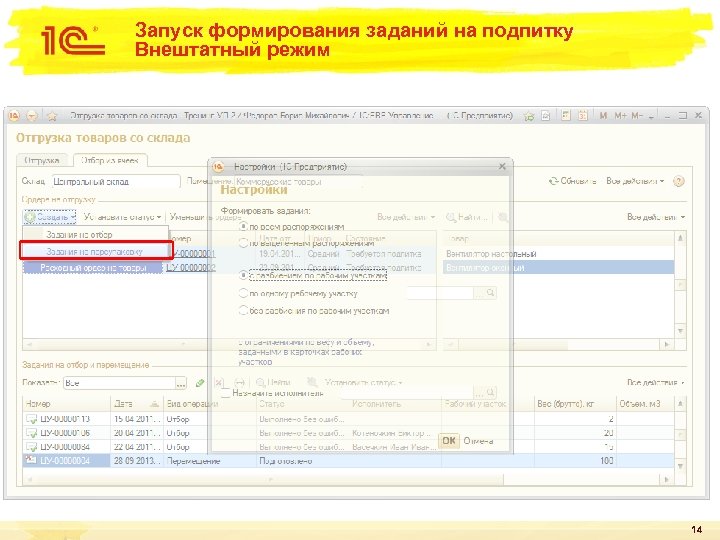The image size is (720, 540).
Task: Click the M+ memory add button
Action: 620,116
